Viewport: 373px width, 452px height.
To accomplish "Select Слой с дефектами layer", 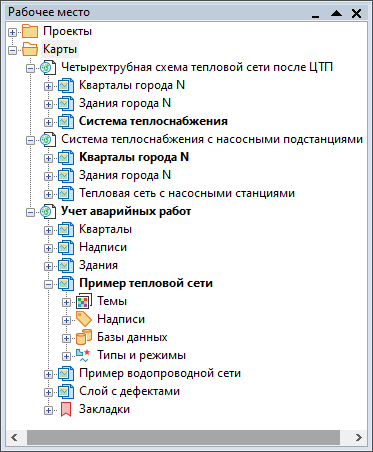I will pos(129,391).
